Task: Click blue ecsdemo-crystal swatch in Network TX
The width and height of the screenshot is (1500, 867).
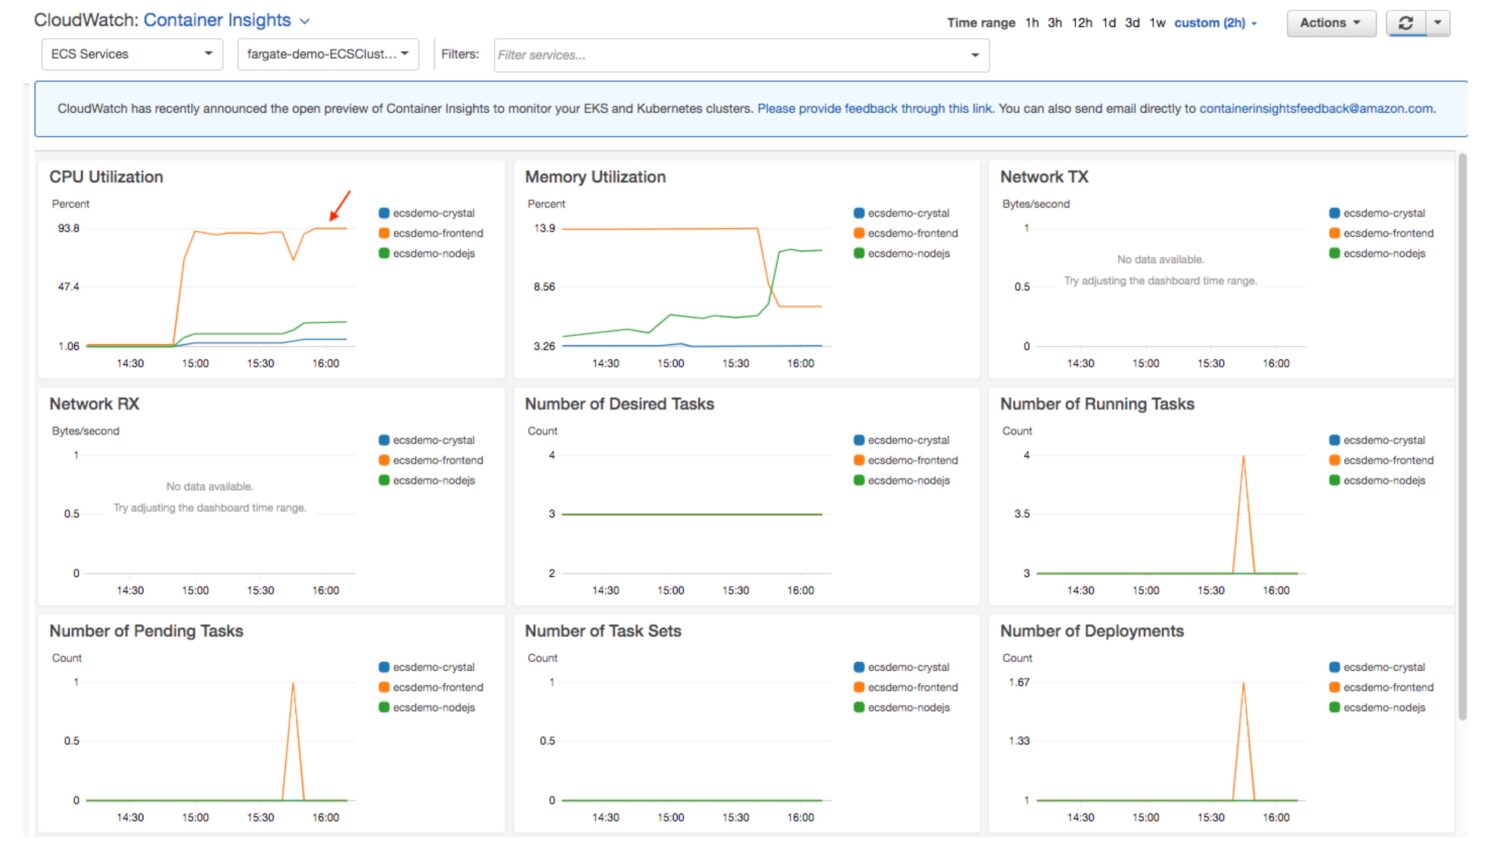Action: (1334, 213)
